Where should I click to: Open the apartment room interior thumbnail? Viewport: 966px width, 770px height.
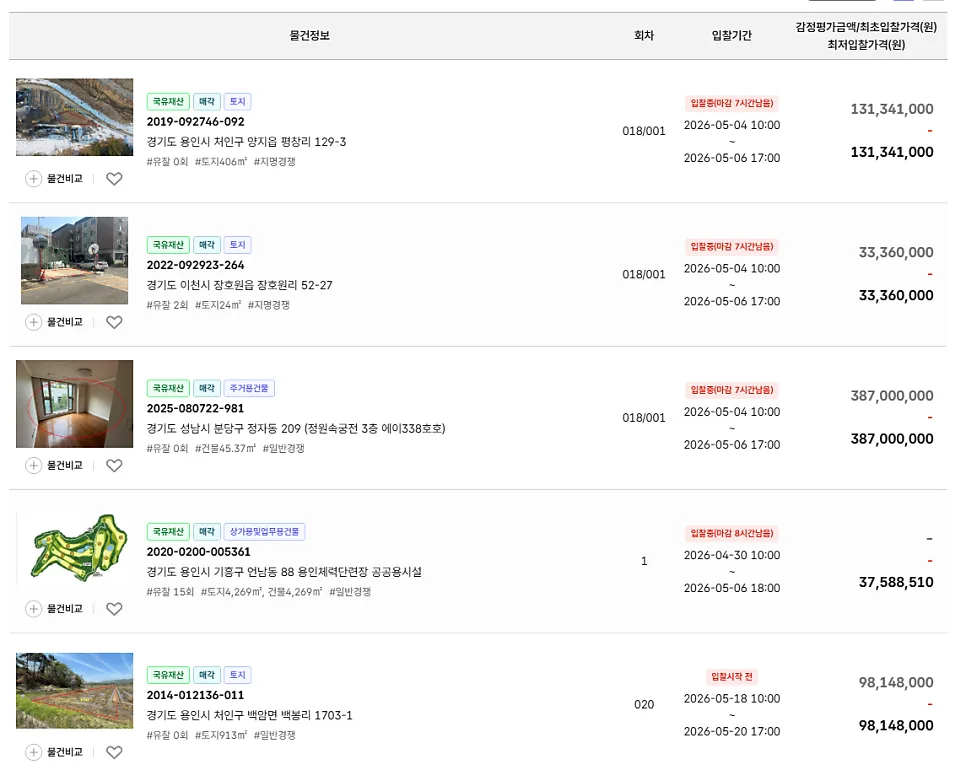click(x=75, y=403)
